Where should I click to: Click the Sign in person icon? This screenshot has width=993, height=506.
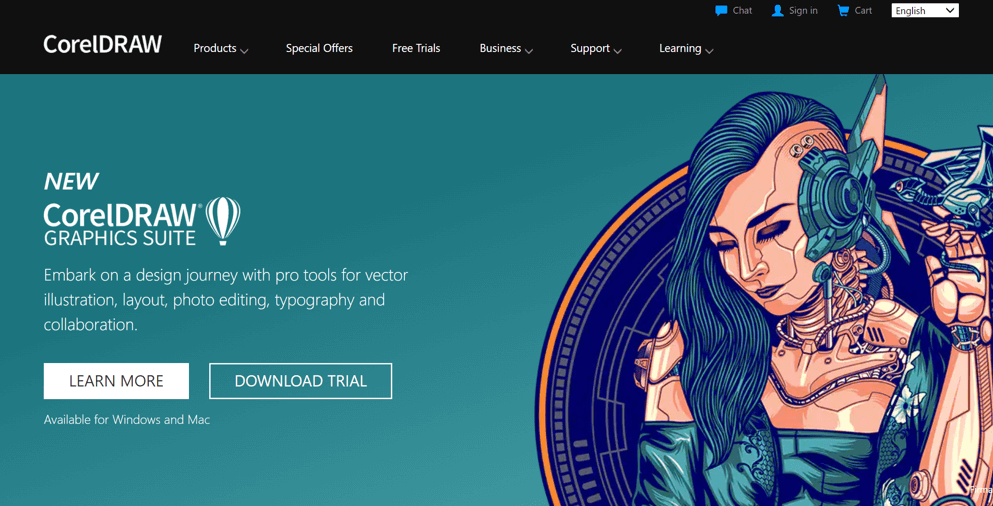point(778,11)
